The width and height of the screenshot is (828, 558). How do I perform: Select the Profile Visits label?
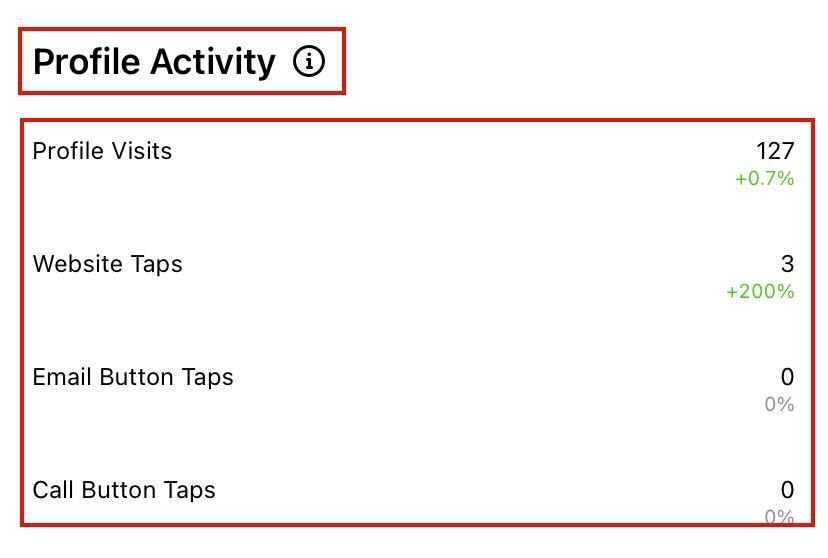[x=102, y=151]
